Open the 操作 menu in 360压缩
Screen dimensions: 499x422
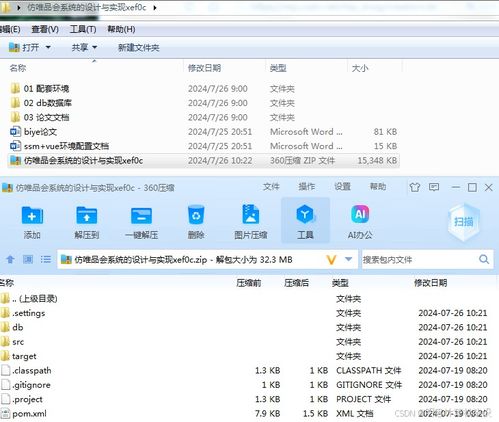click(307, 187)
